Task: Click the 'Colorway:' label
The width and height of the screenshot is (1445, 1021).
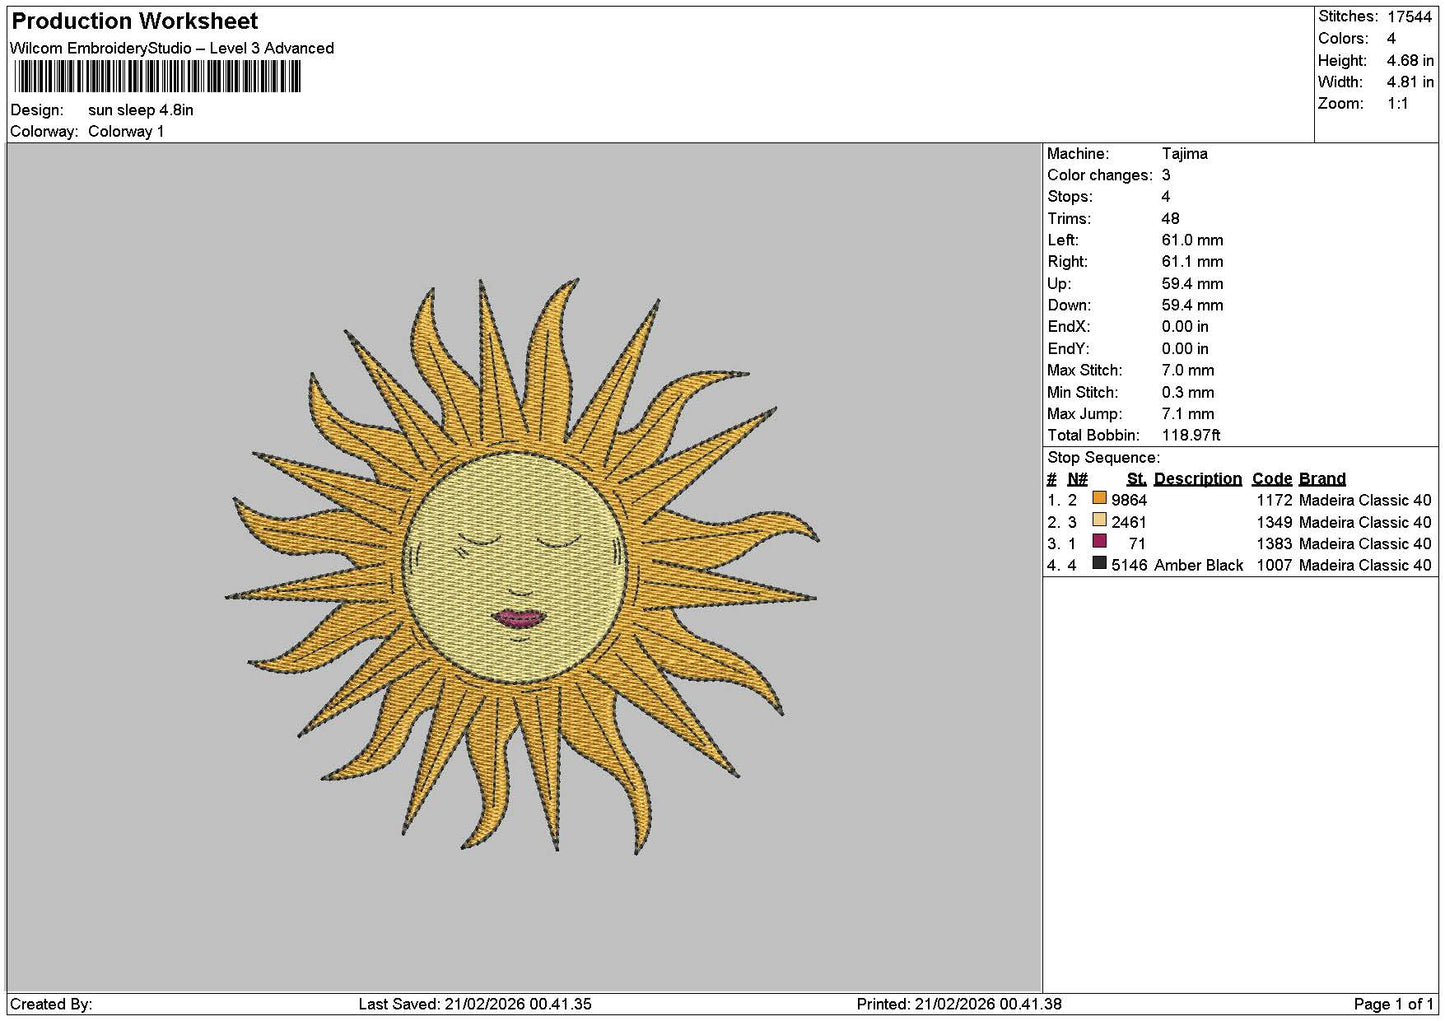Action: (x=44, y=131)
